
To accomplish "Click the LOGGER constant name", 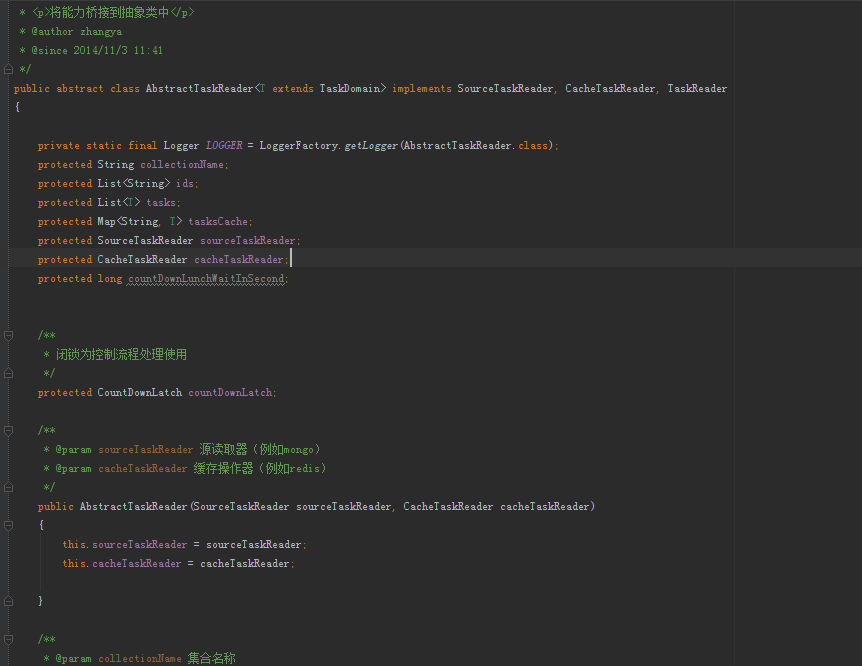I will tap(224, 145).
